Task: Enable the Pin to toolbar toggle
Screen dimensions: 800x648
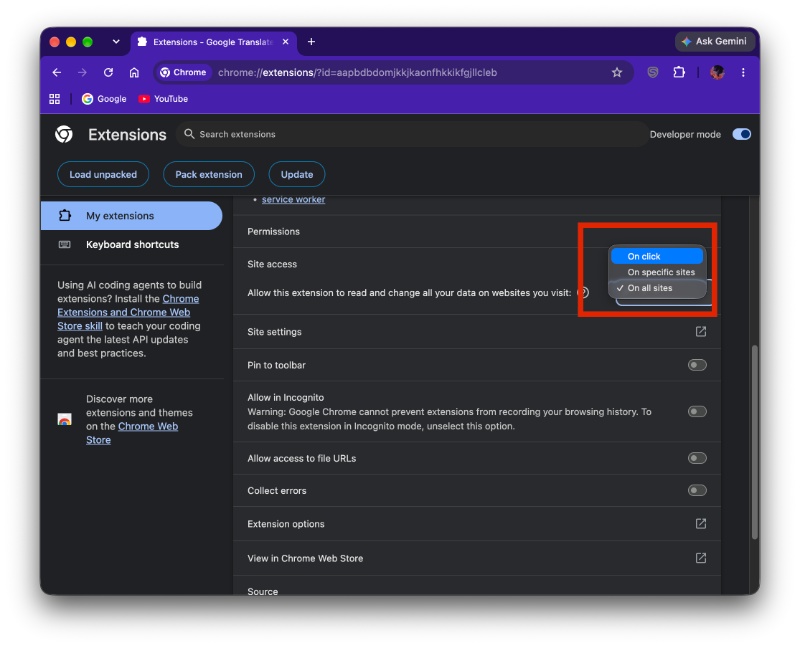Action: pos(697,365)
